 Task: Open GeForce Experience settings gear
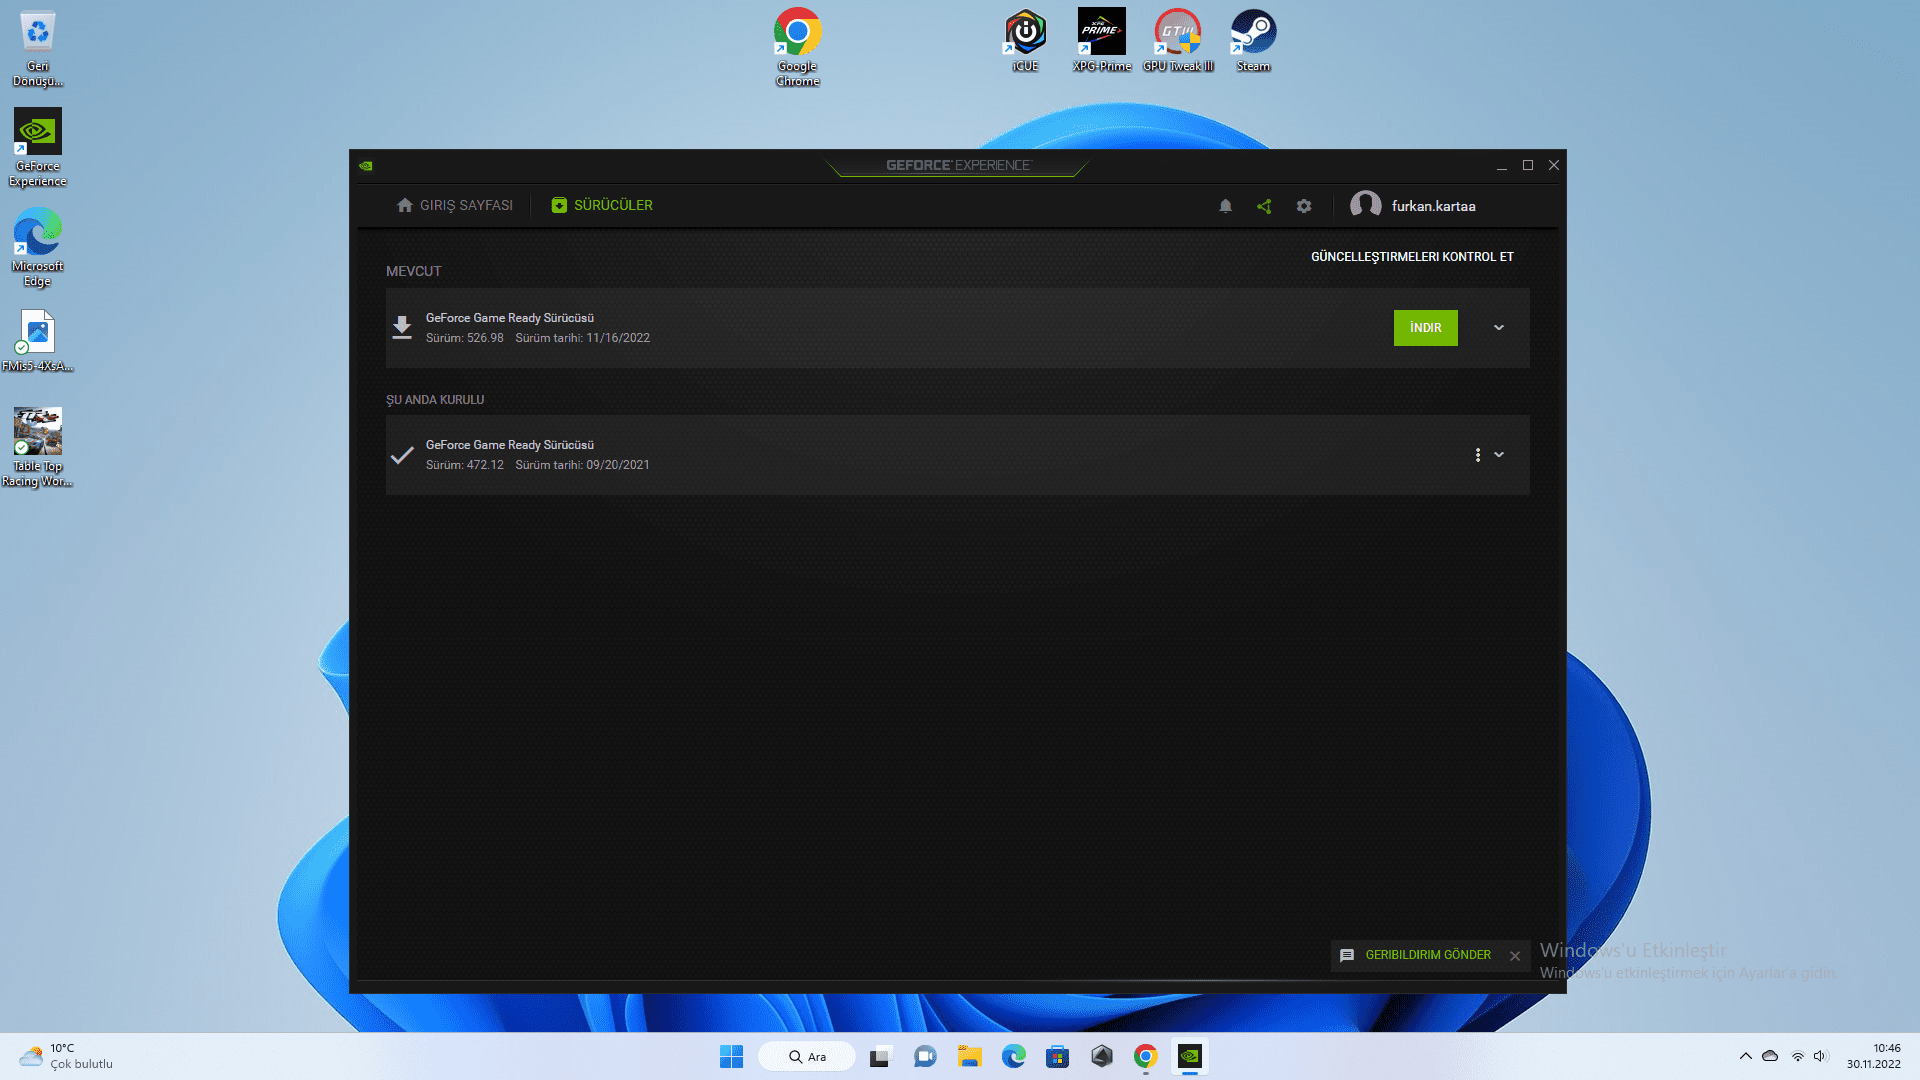click(1304, 206)
